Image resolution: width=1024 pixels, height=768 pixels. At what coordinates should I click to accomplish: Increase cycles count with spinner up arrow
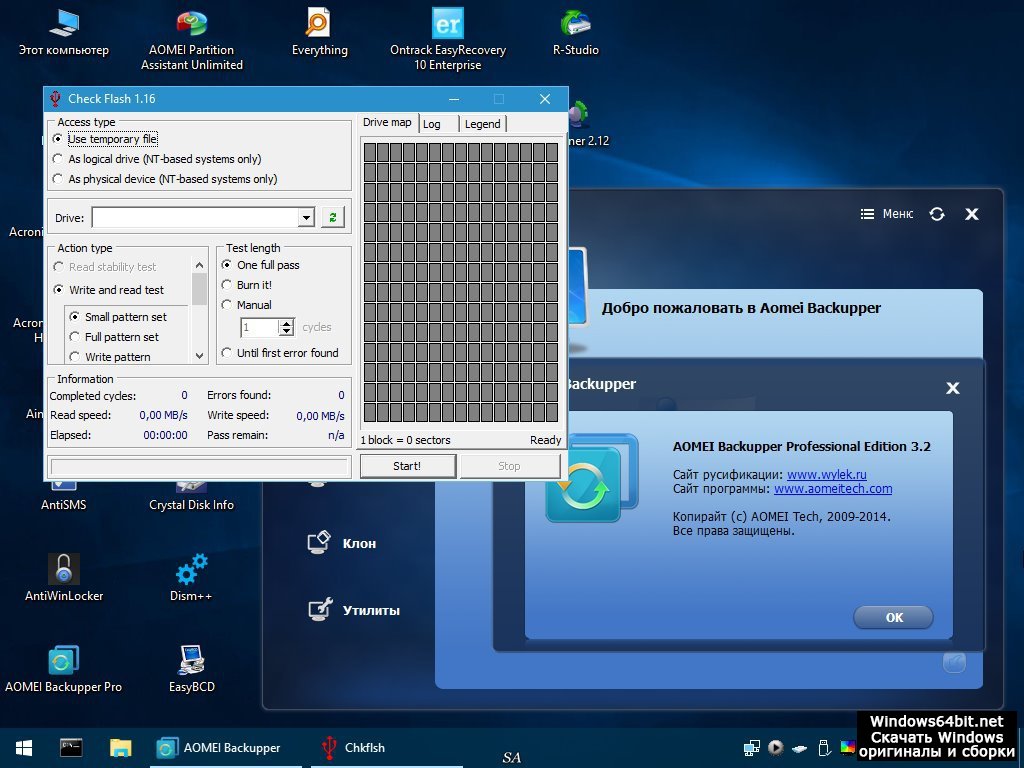(x=287, y=323)
